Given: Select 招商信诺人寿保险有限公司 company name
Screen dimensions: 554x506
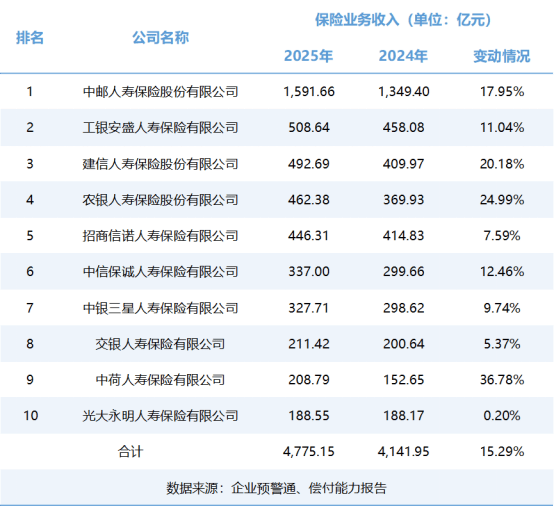Looking at the screenshot, I should (160, 236).
